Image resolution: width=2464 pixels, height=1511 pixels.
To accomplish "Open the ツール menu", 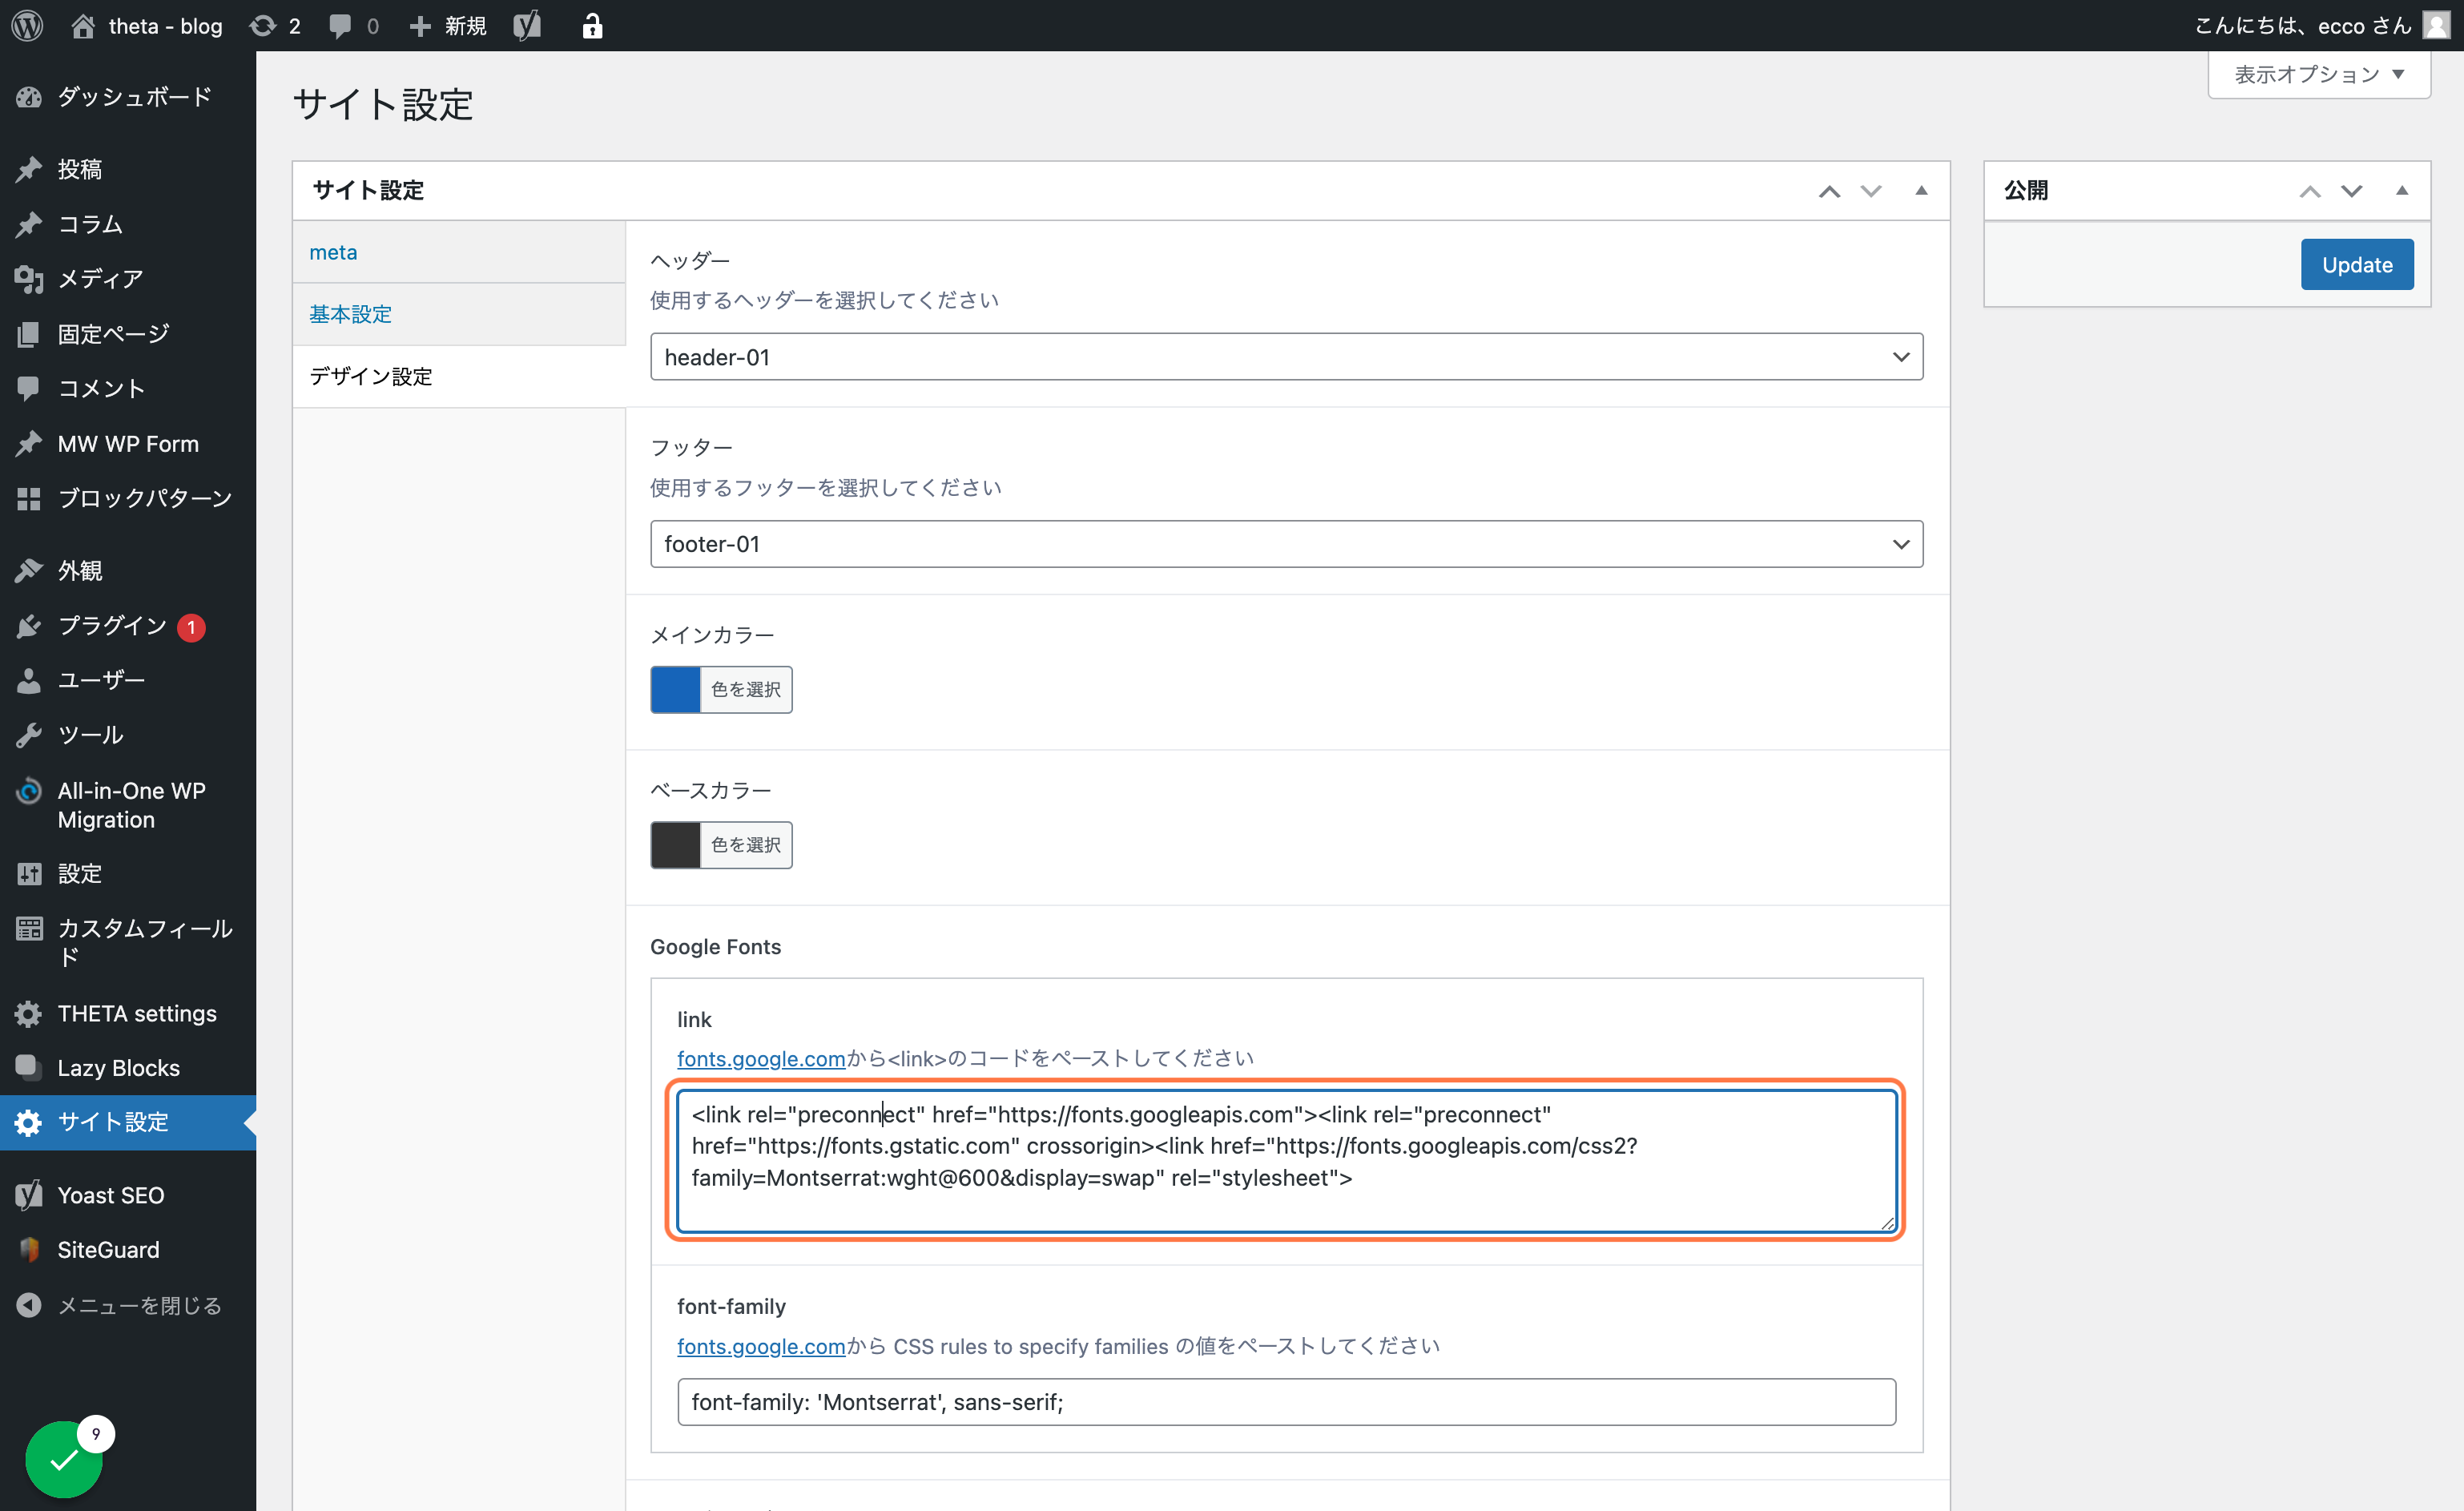I will (128, 735).
